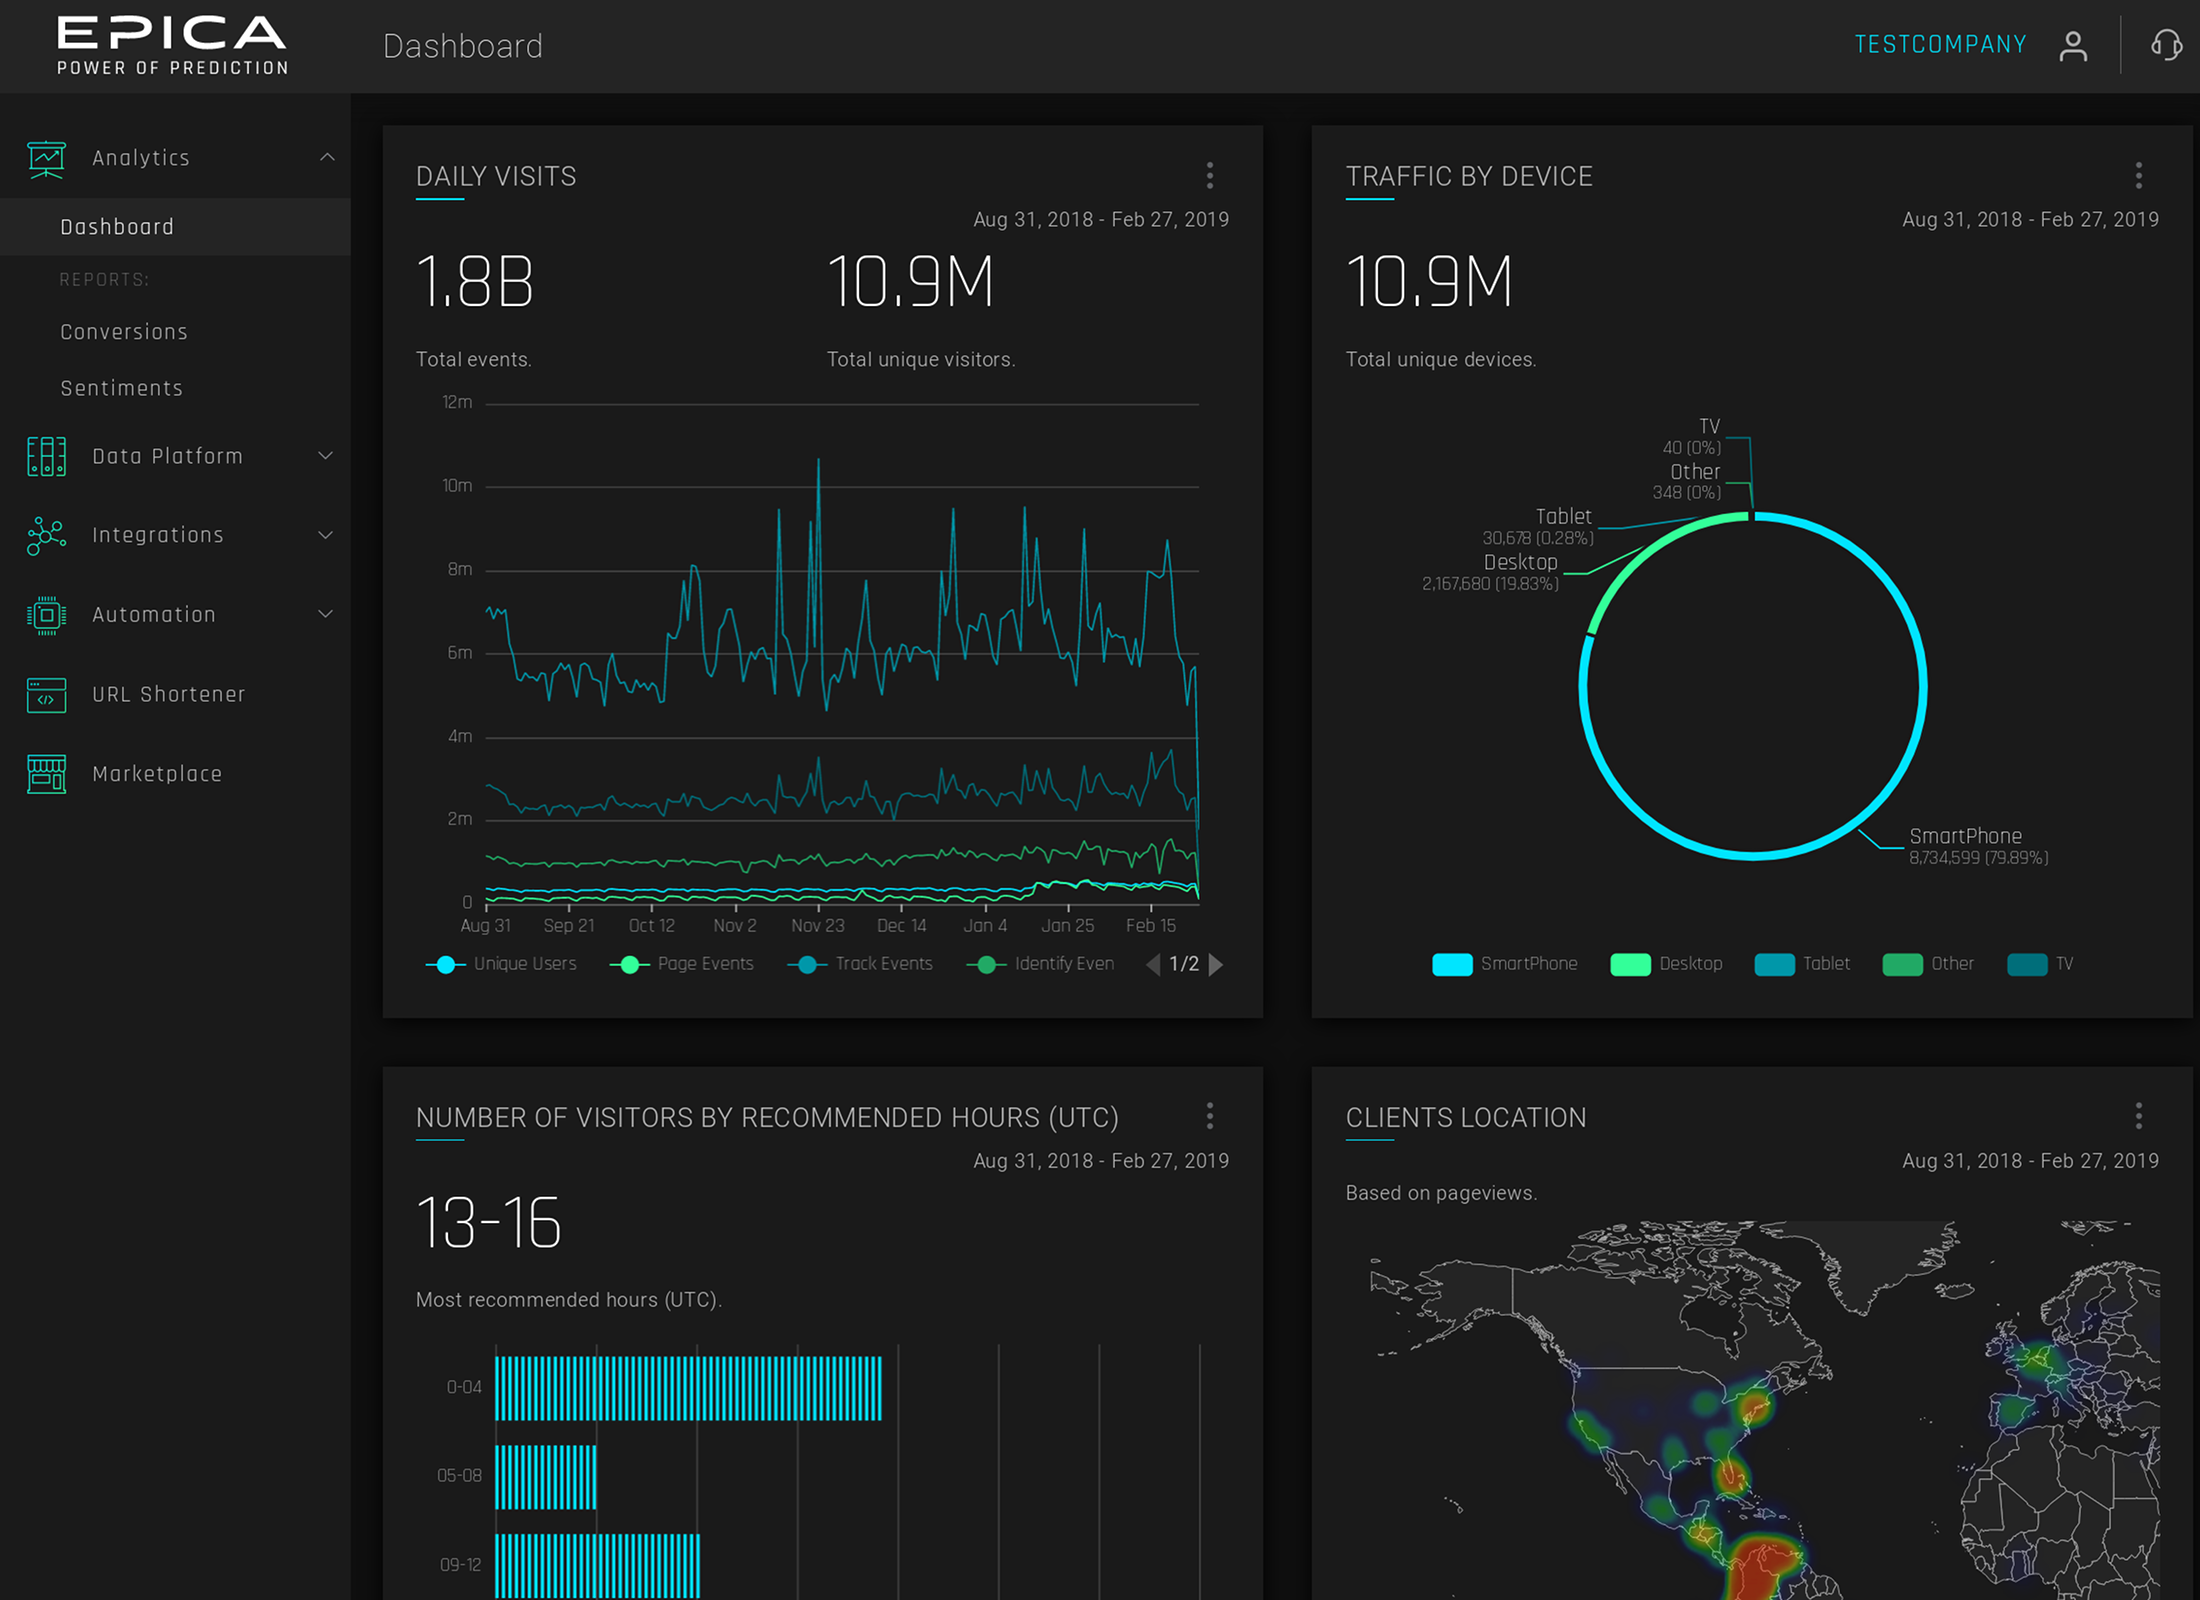
Task: Click the SmartPhone legend color swatch
Action: [x=1452, y=963]
